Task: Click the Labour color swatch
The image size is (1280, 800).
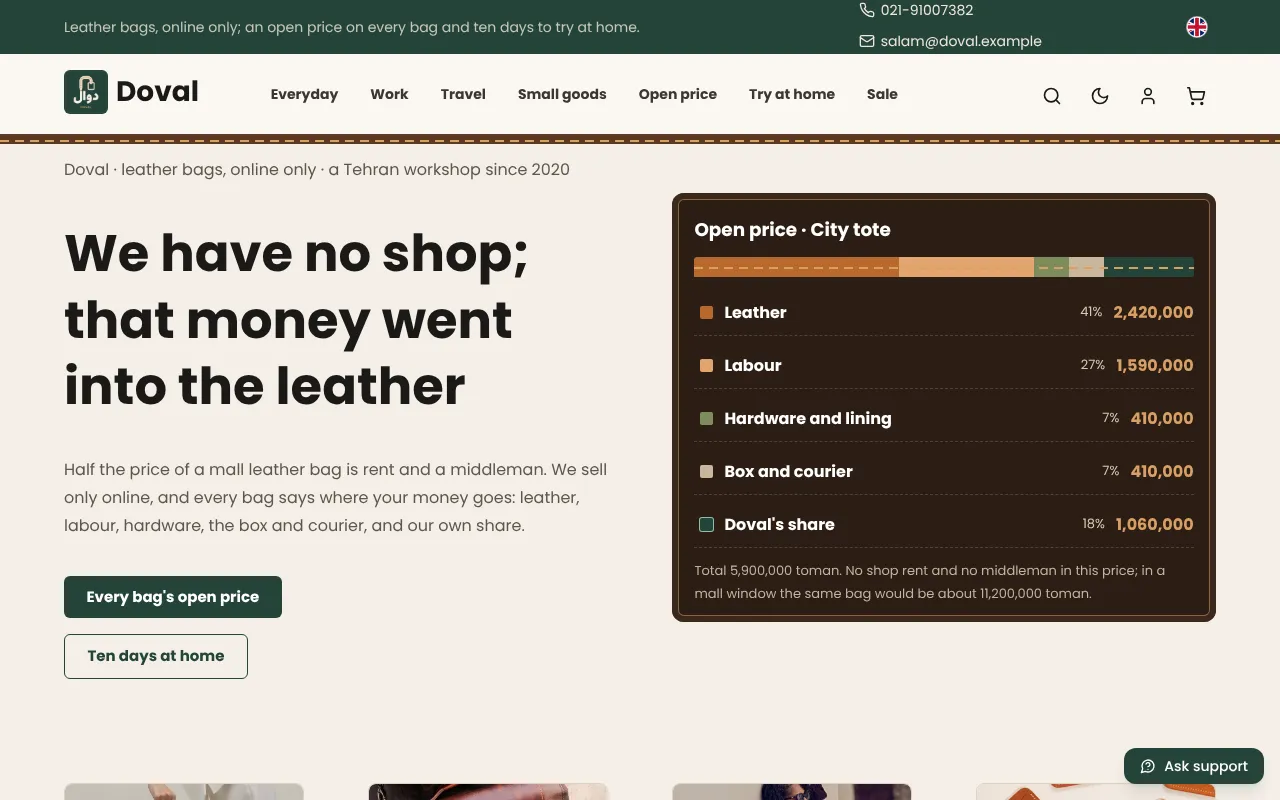Action: (x=707, y=365)
